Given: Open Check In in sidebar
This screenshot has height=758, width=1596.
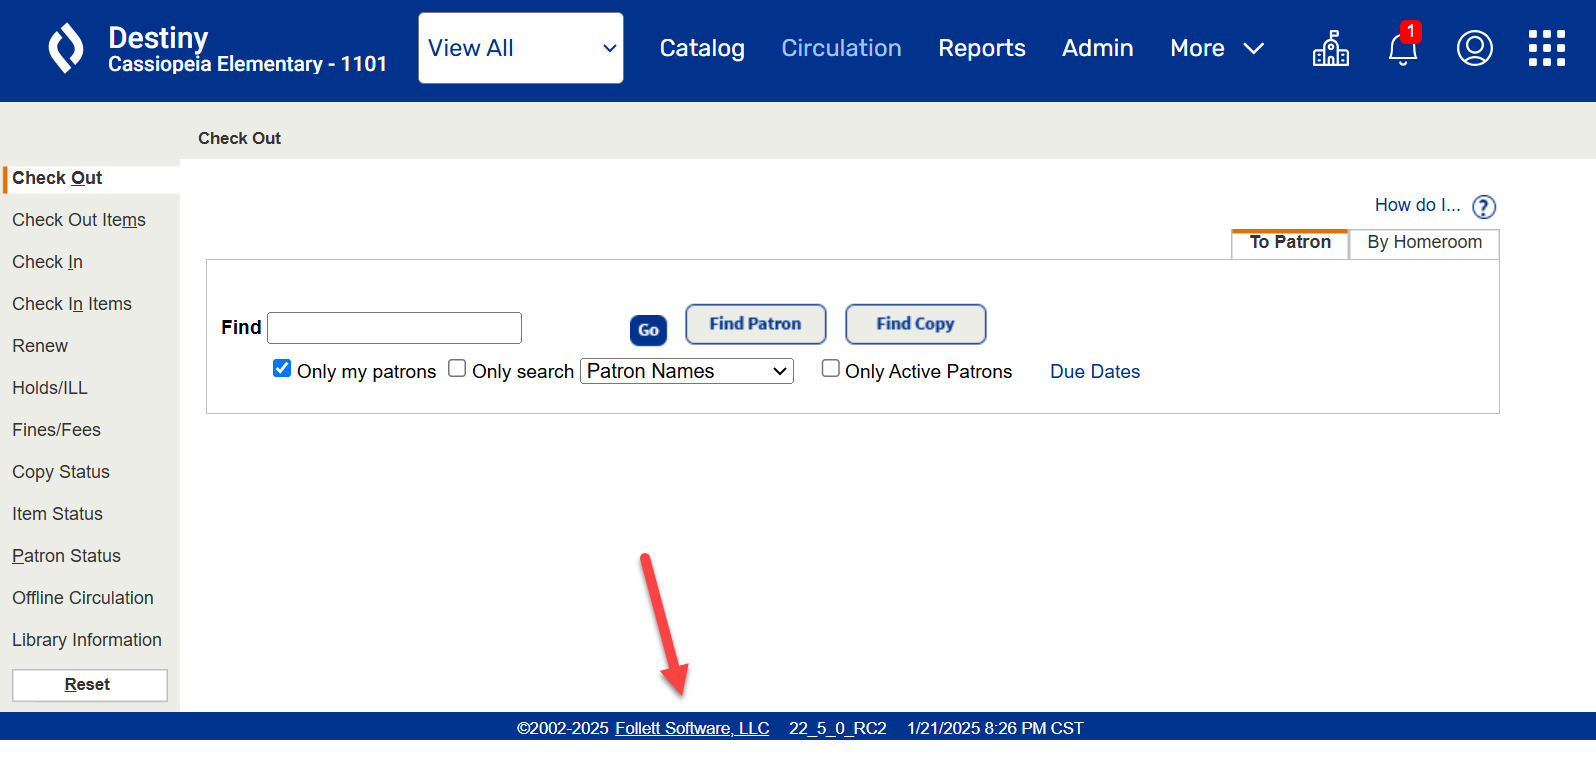Looking at the screenshot, I should [x=47, y=262].
